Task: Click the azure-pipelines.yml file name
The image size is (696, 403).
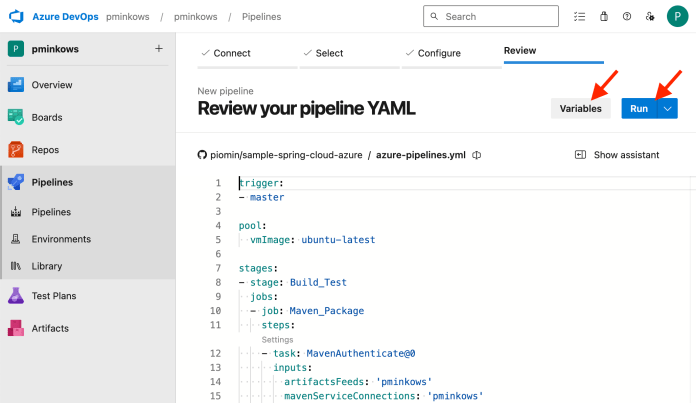Action: [x=421, y=155]
